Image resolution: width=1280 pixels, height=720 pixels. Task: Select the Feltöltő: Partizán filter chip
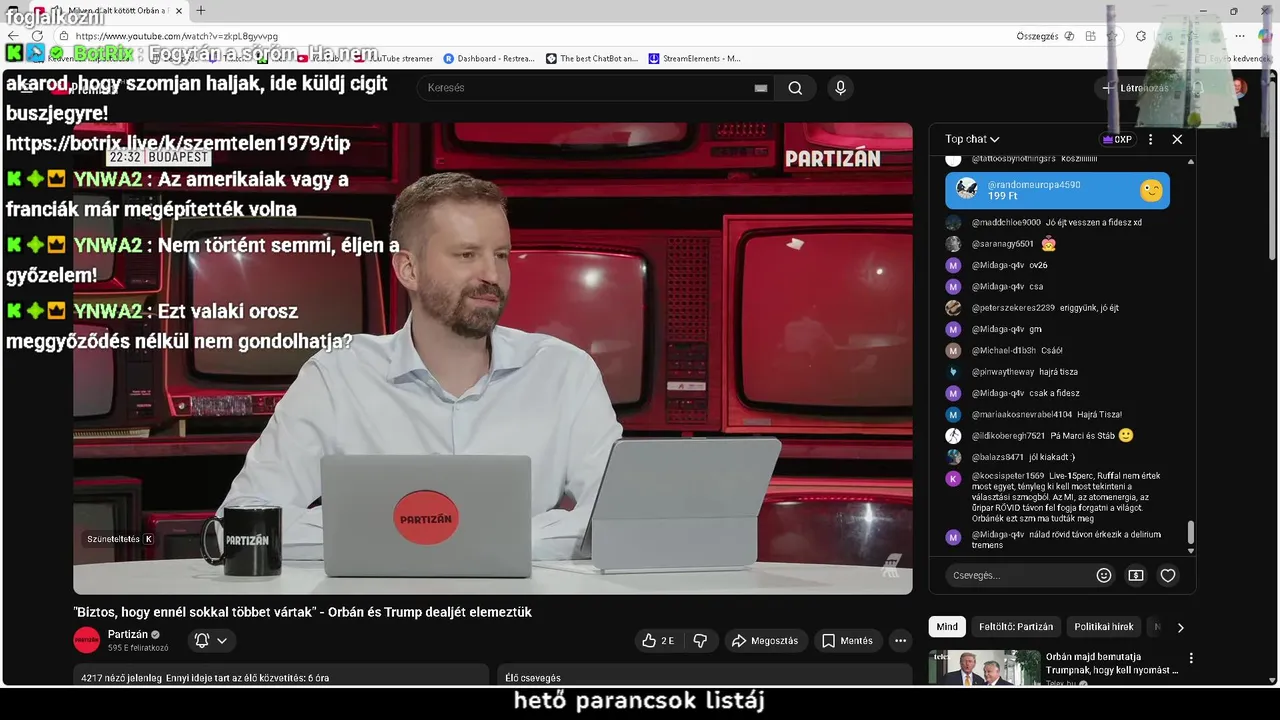point(1016,627)
